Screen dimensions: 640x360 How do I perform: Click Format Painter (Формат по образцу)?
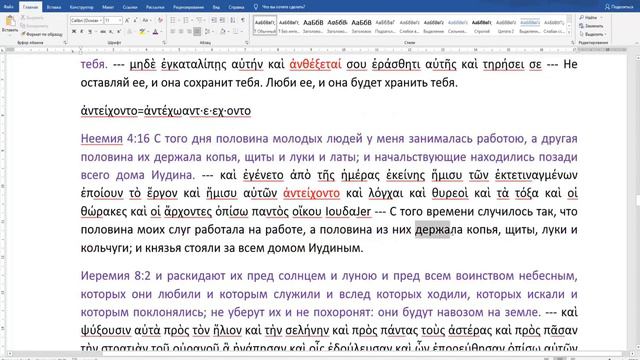[42, 34]
